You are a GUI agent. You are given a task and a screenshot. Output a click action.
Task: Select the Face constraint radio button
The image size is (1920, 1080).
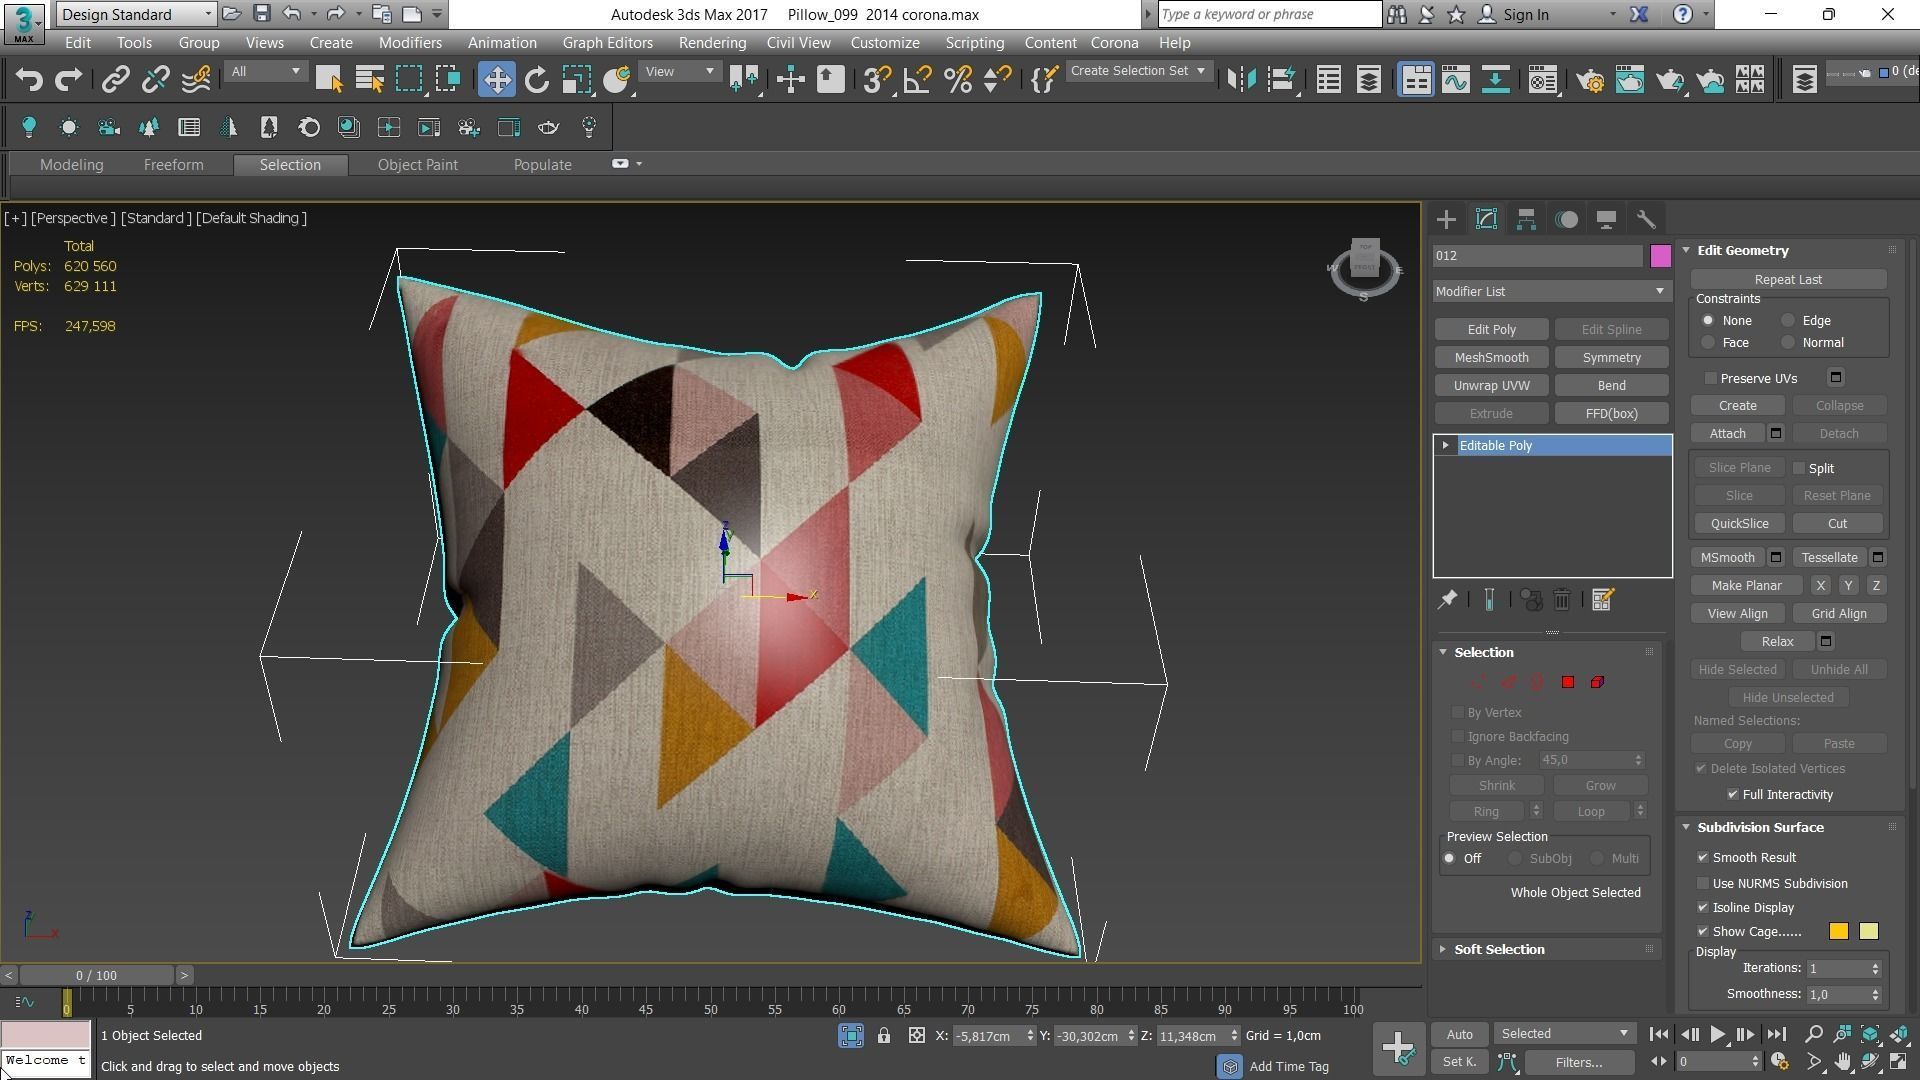click(1708, 343)
